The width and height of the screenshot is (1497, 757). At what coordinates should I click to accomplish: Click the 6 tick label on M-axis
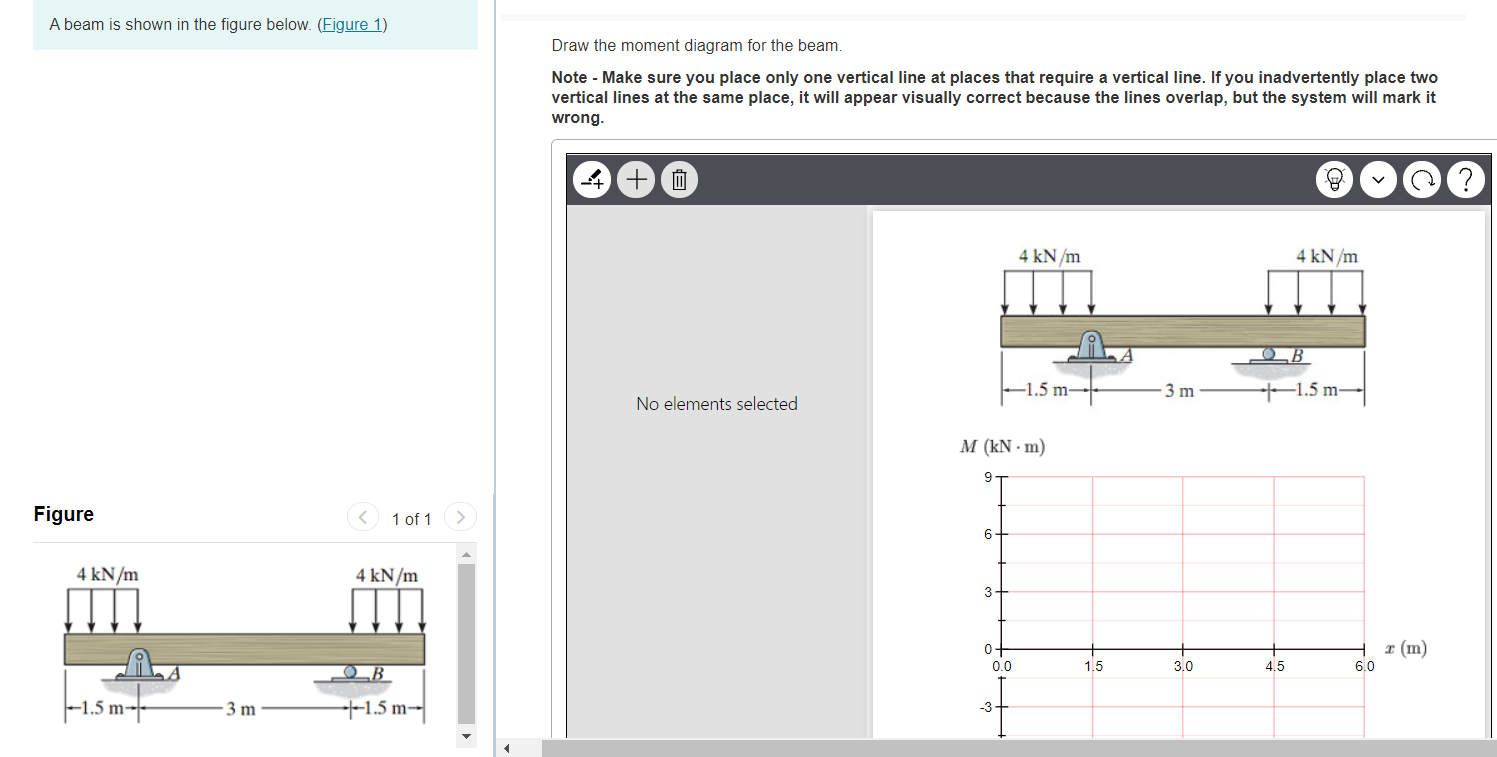(x=989, y=534)
